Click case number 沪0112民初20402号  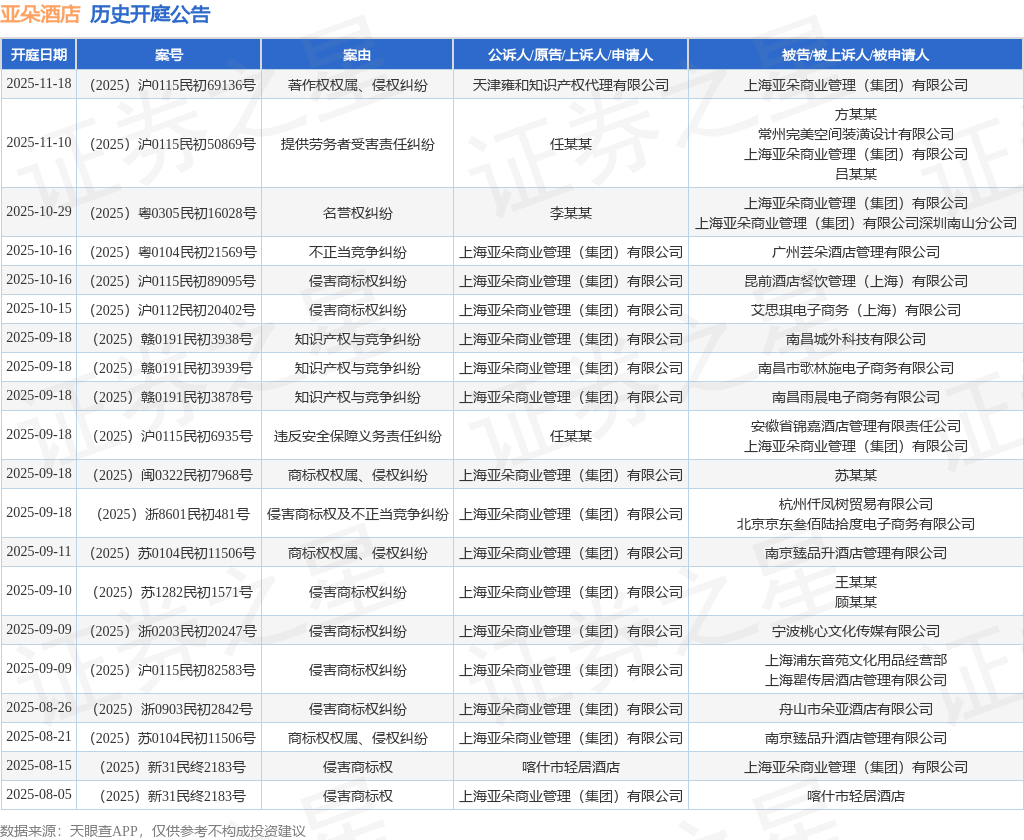(x=172, y=310)
